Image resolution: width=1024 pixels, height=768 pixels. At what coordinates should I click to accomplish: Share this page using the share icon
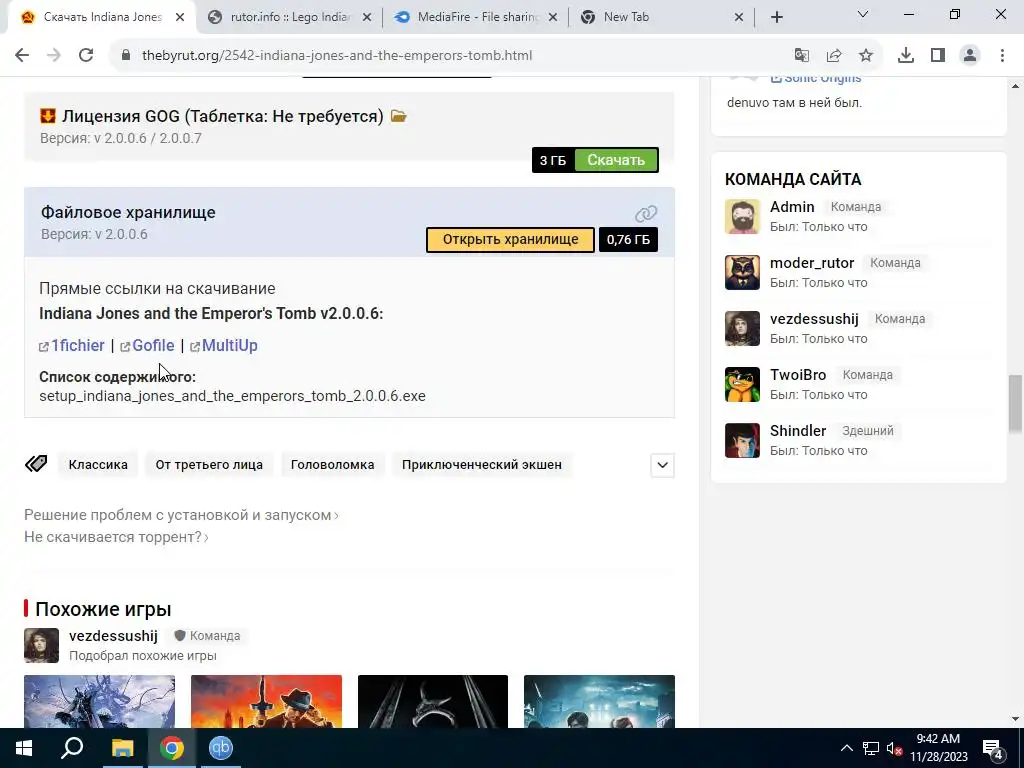click(834, 56)
